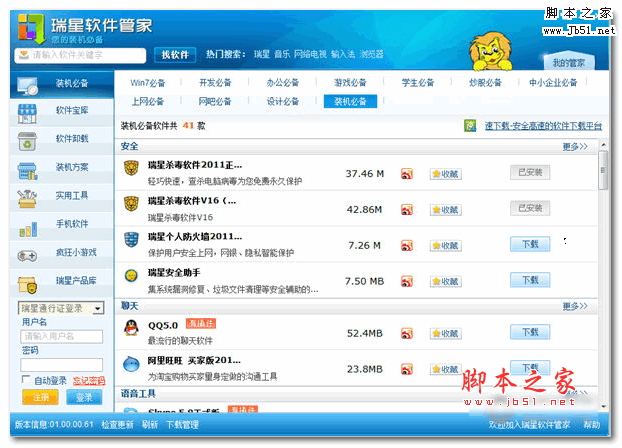The height and width of the screenshot is (448, 622).
Task: Open 装机必备 in the sidebar
Action: [62, 85]
